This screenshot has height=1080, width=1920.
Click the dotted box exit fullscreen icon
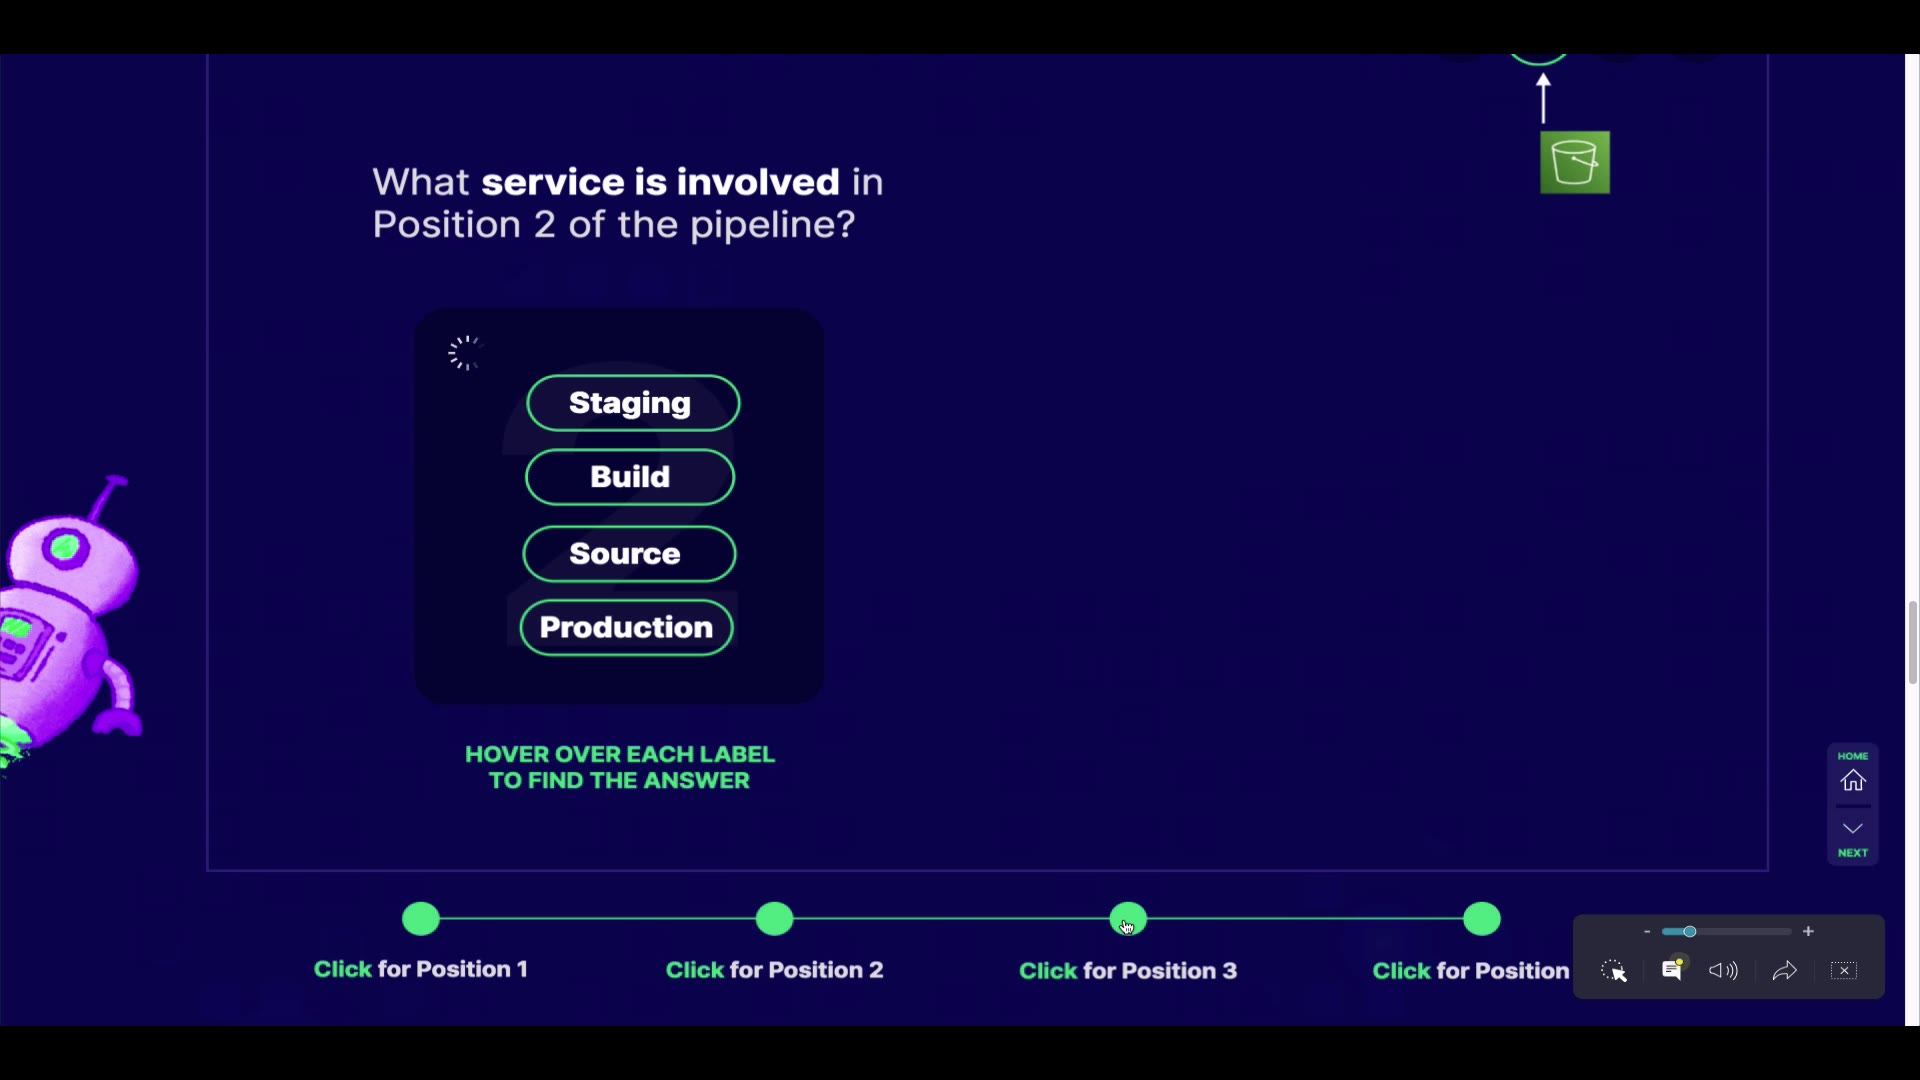pyautogui.click(x=1843, y=971)
